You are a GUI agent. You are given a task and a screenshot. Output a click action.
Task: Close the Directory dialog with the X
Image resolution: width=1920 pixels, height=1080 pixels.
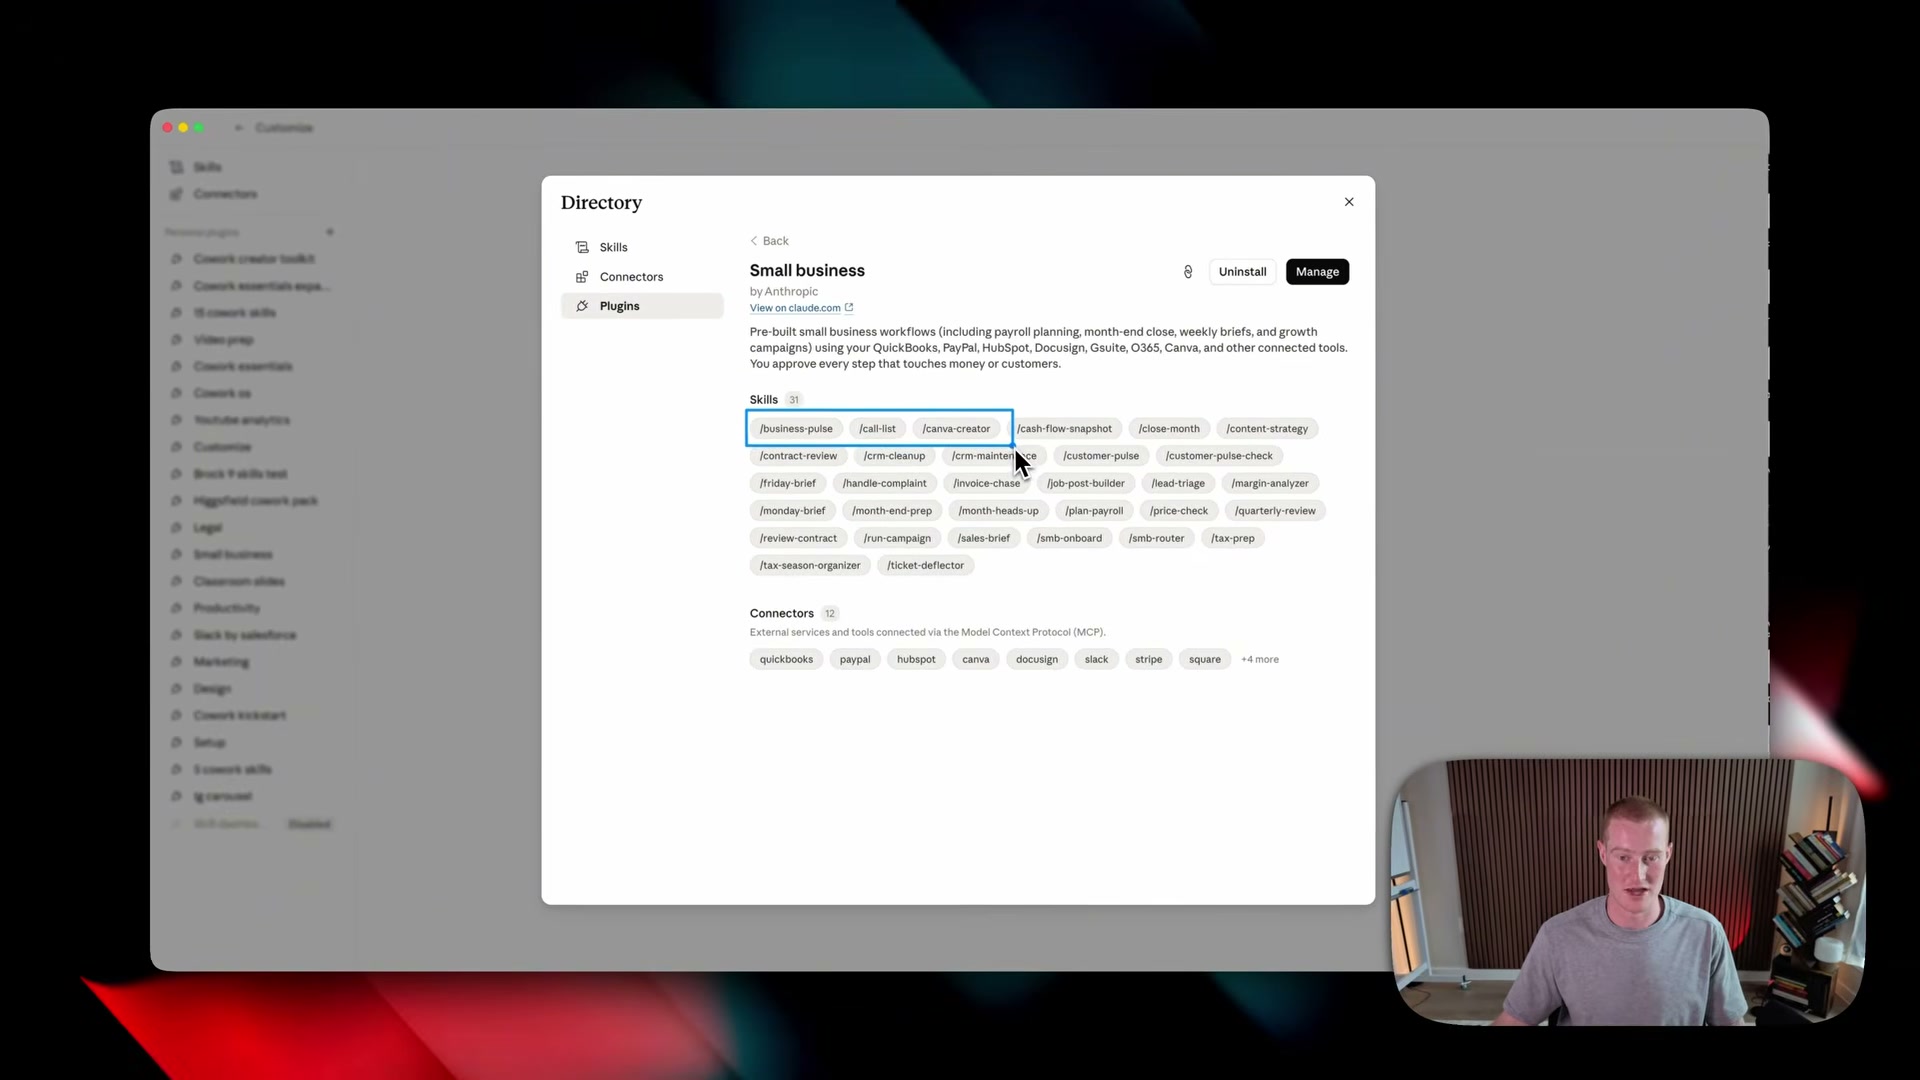pos(1349,202)
